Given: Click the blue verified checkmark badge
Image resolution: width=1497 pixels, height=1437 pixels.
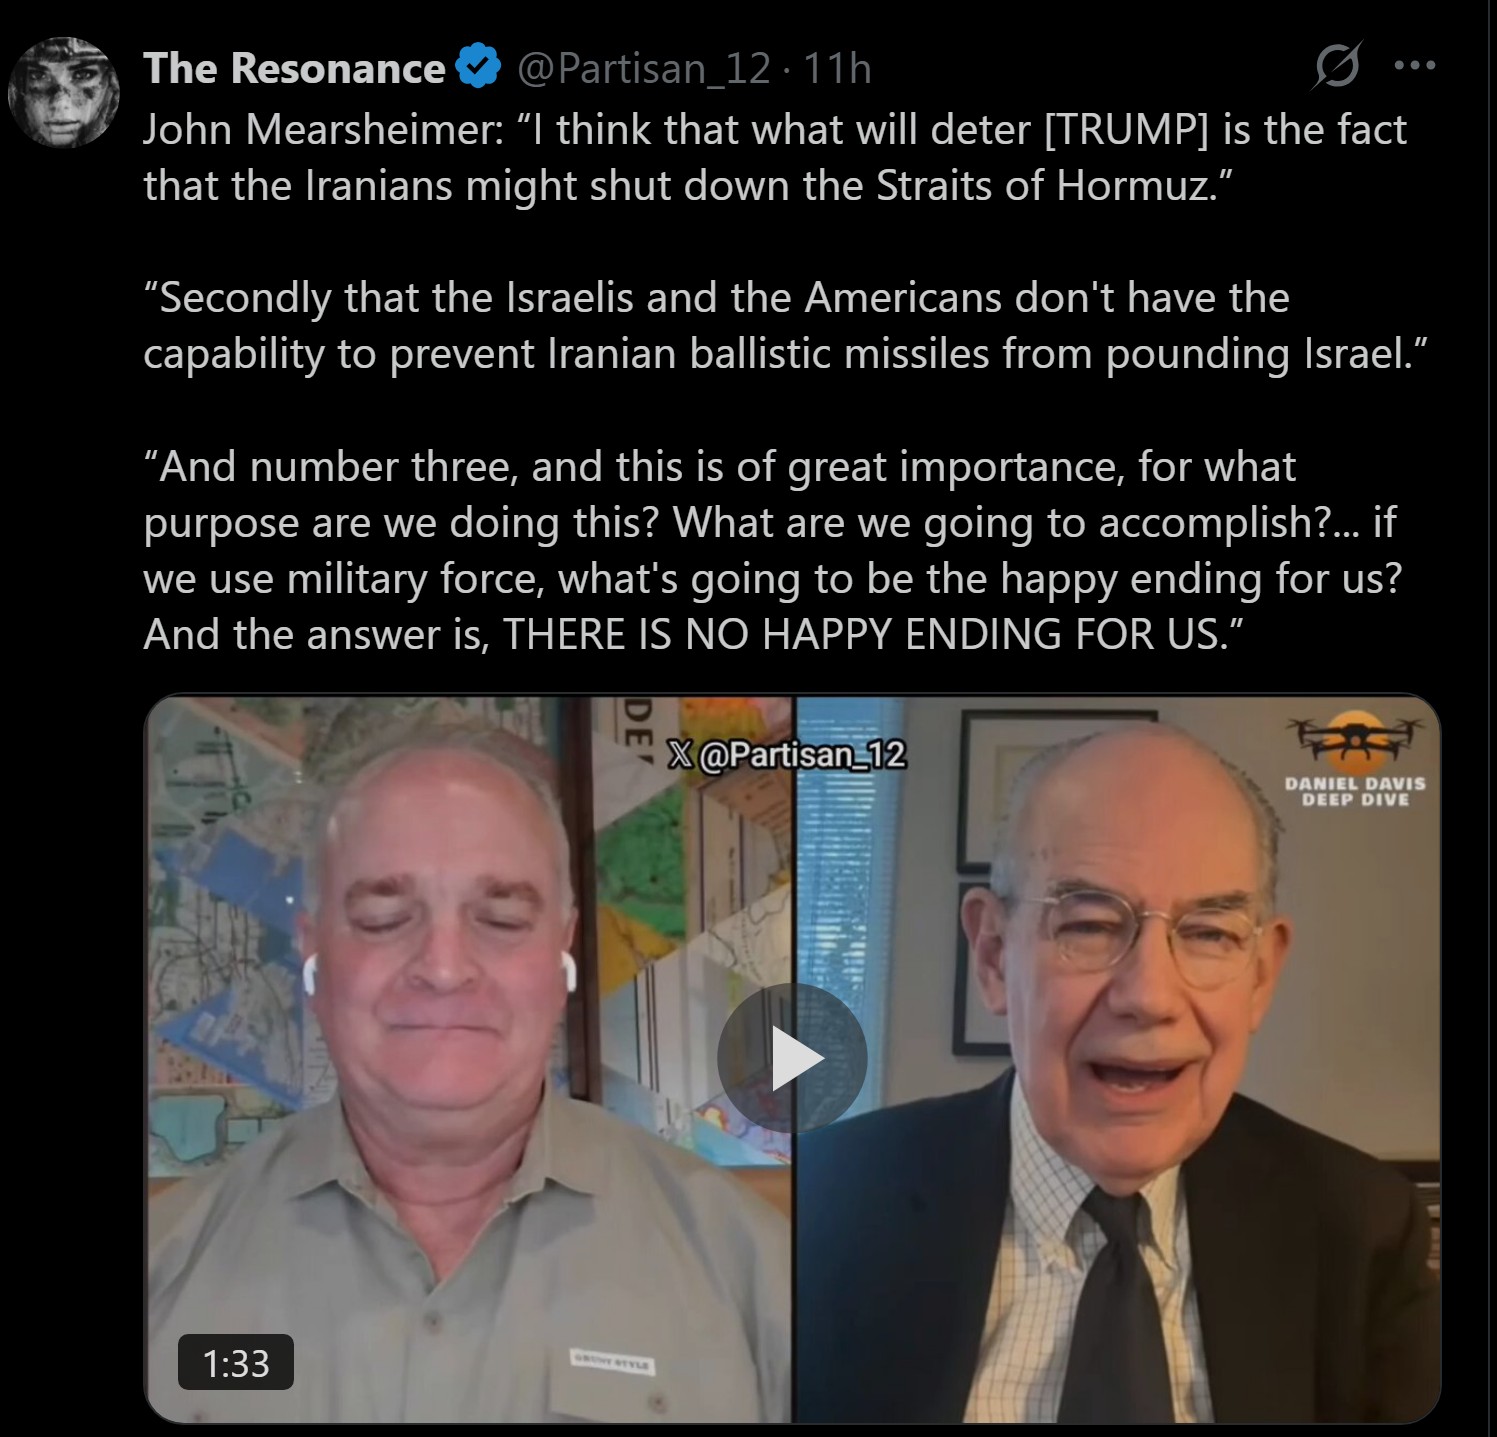Looking at the screenshot, I should [478, 67].
